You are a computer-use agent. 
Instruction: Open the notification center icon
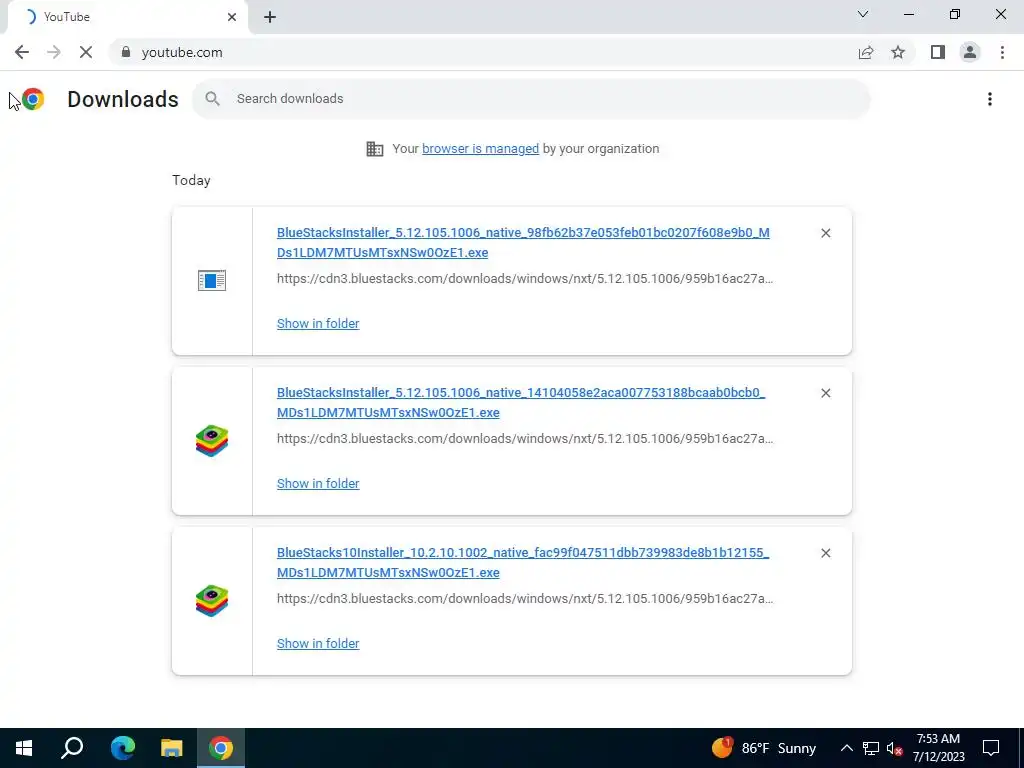[991, 748]
